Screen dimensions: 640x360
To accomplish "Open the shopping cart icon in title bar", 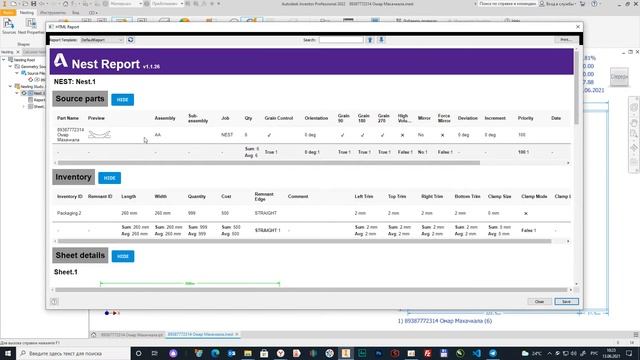I will 582,4.
